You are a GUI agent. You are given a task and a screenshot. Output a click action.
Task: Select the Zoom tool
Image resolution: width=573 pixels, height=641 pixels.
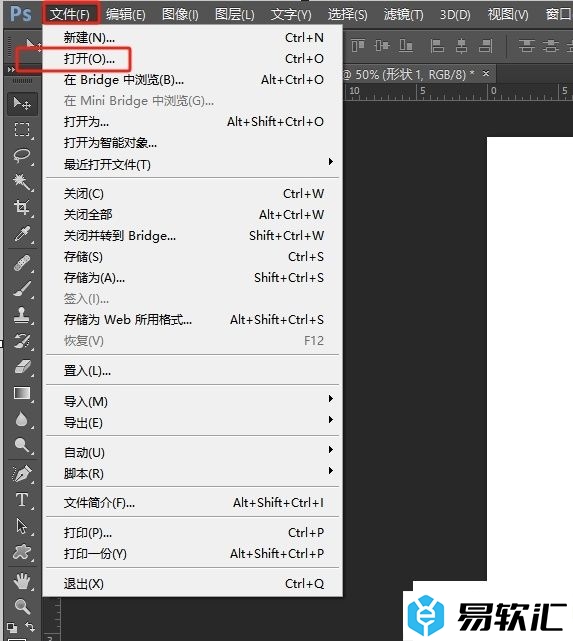point(22,607)
